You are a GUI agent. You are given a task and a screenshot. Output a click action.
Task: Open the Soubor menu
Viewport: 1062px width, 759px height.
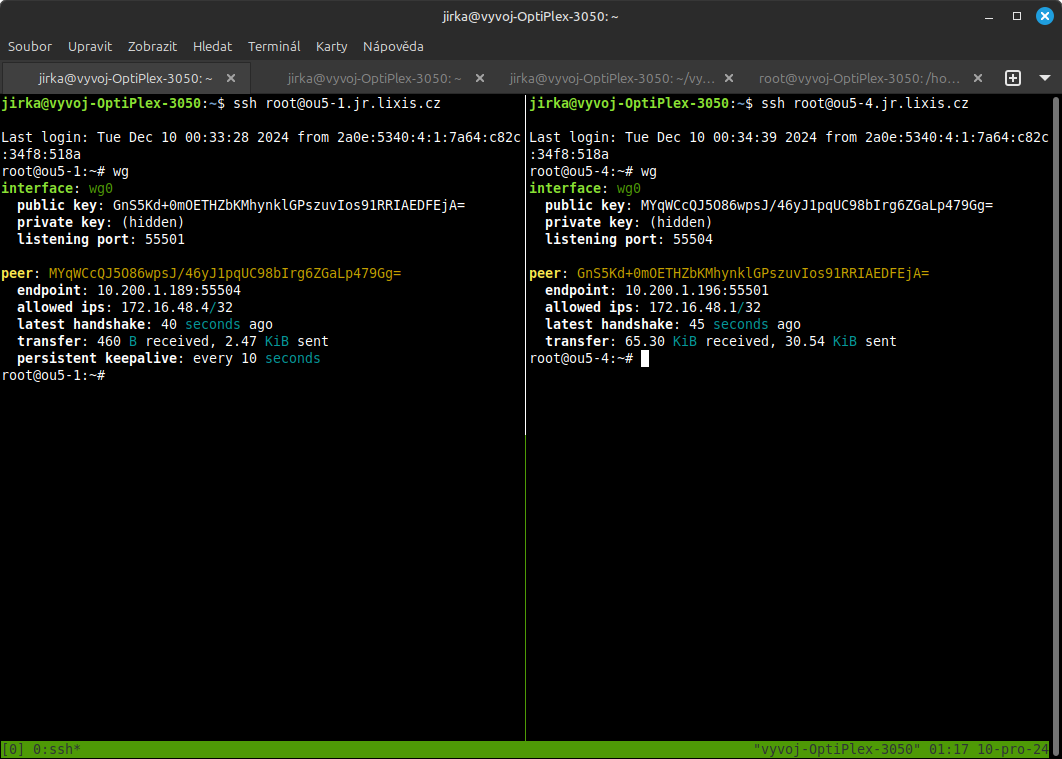coord(29,46)
